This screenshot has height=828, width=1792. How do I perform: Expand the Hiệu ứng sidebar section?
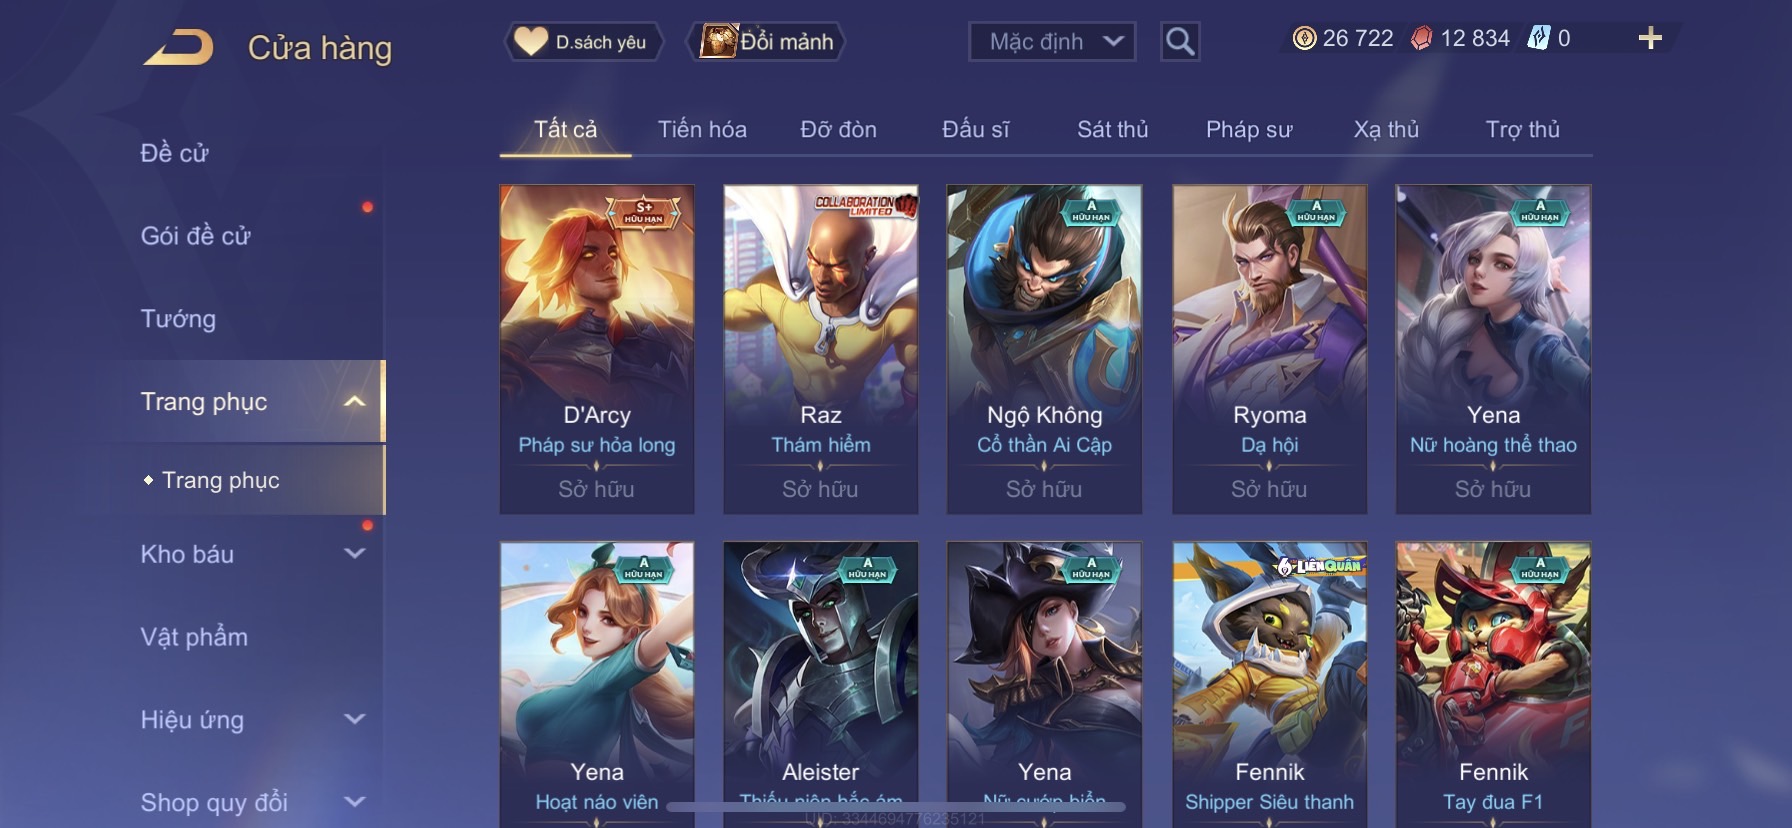tap(354, 720)
